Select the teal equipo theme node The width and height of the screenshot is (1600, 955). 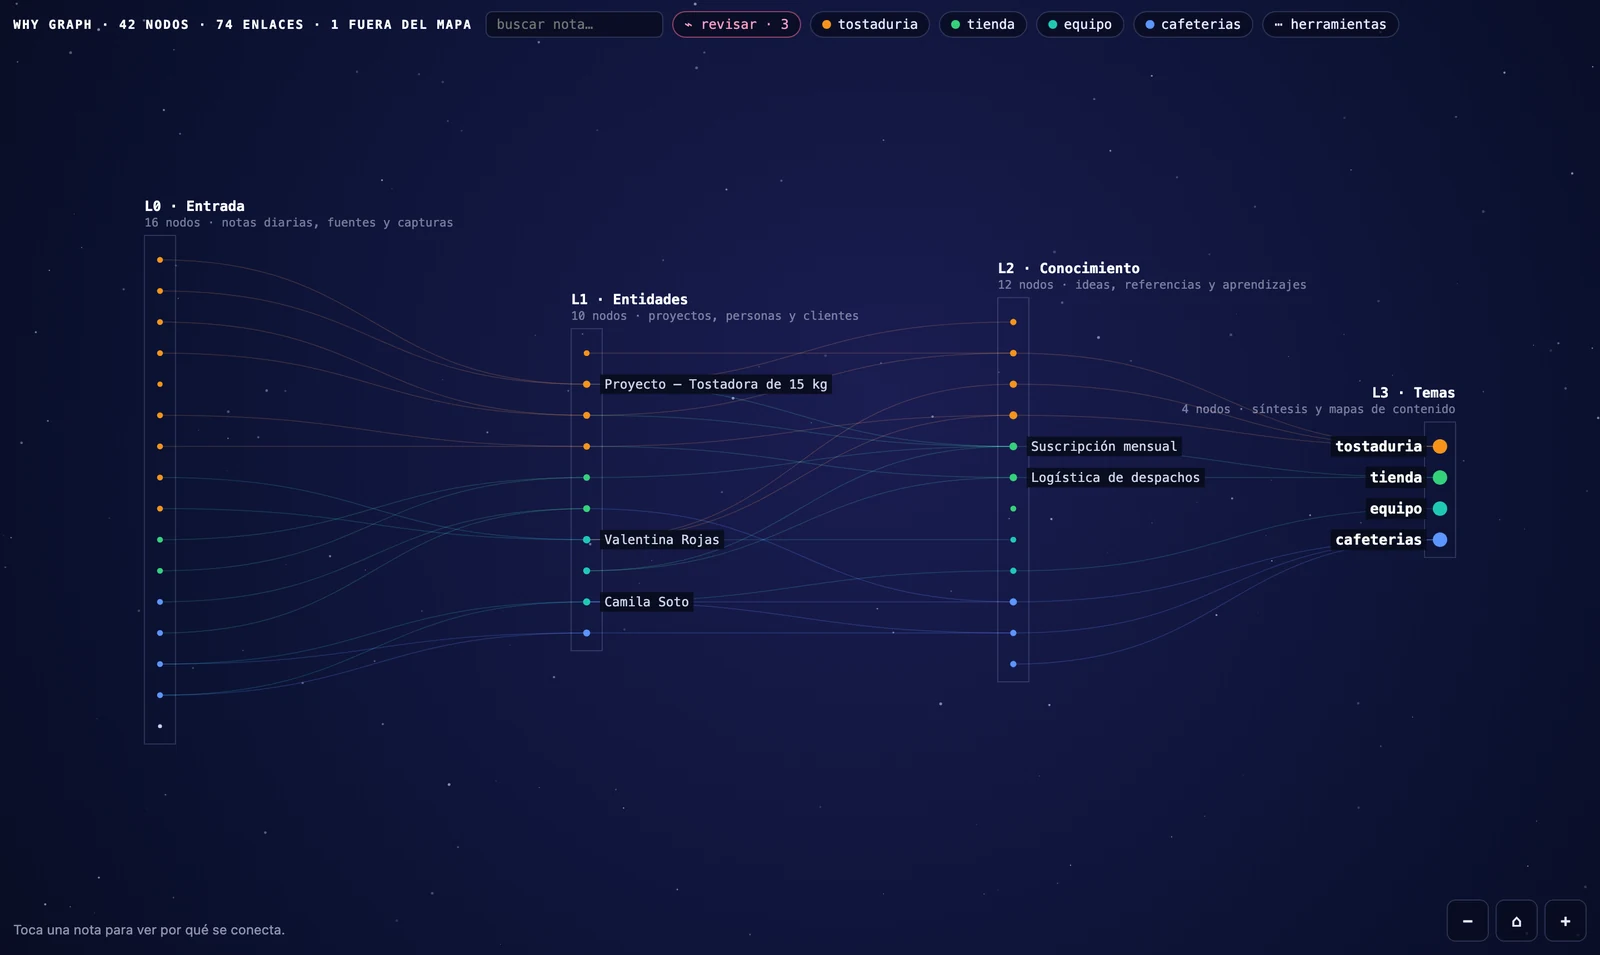pos(1440,508)
